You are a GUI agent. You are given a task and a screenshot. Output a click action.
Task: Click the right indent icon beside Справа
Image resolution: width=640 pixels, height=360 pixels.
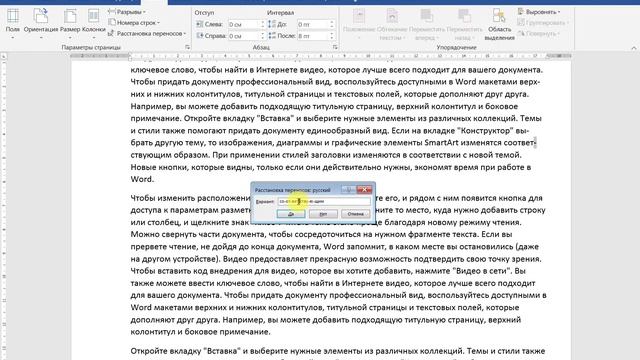(200, 36)
